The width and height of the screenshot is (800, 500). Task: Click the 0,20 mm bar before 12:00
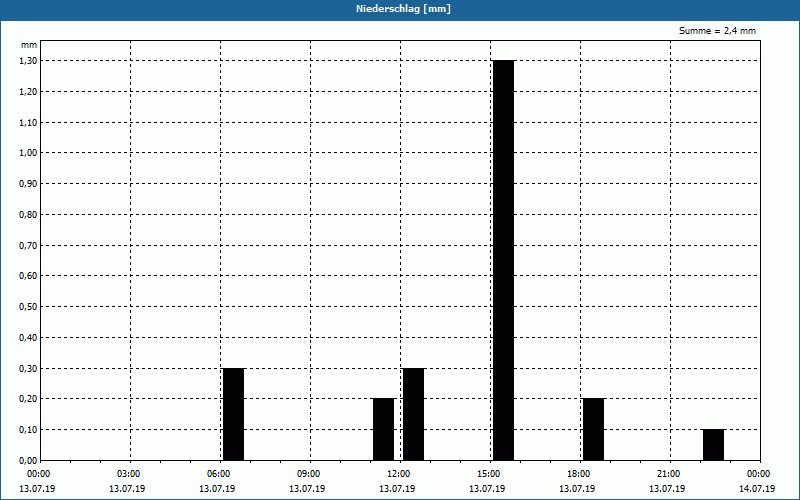(x=384, y=430)
